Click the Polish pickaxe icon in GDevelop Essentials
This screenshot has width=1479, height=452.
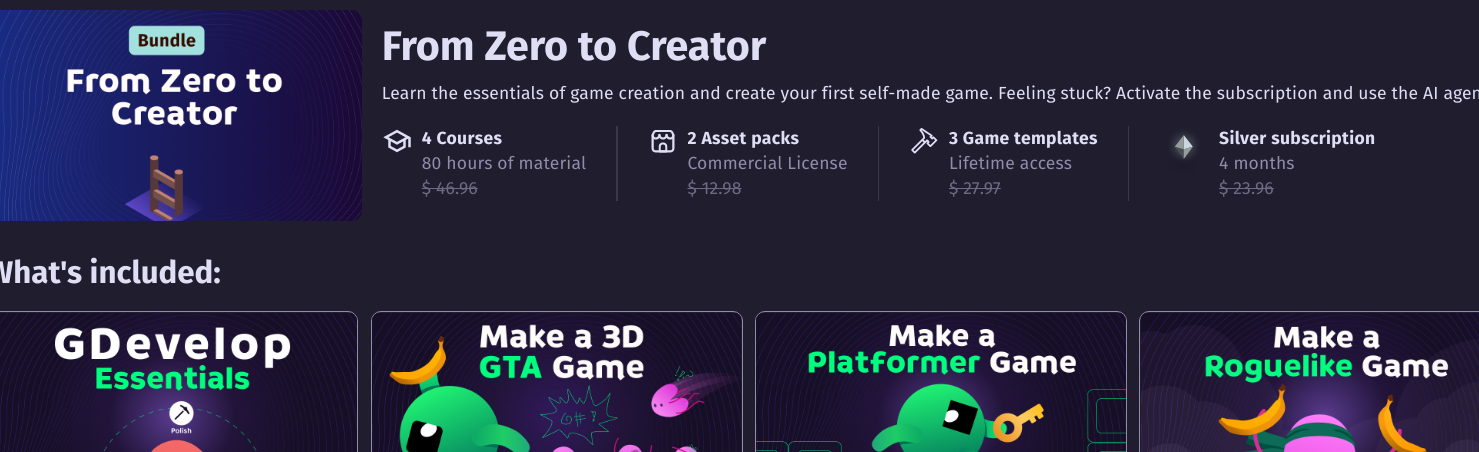coord(181,412)
